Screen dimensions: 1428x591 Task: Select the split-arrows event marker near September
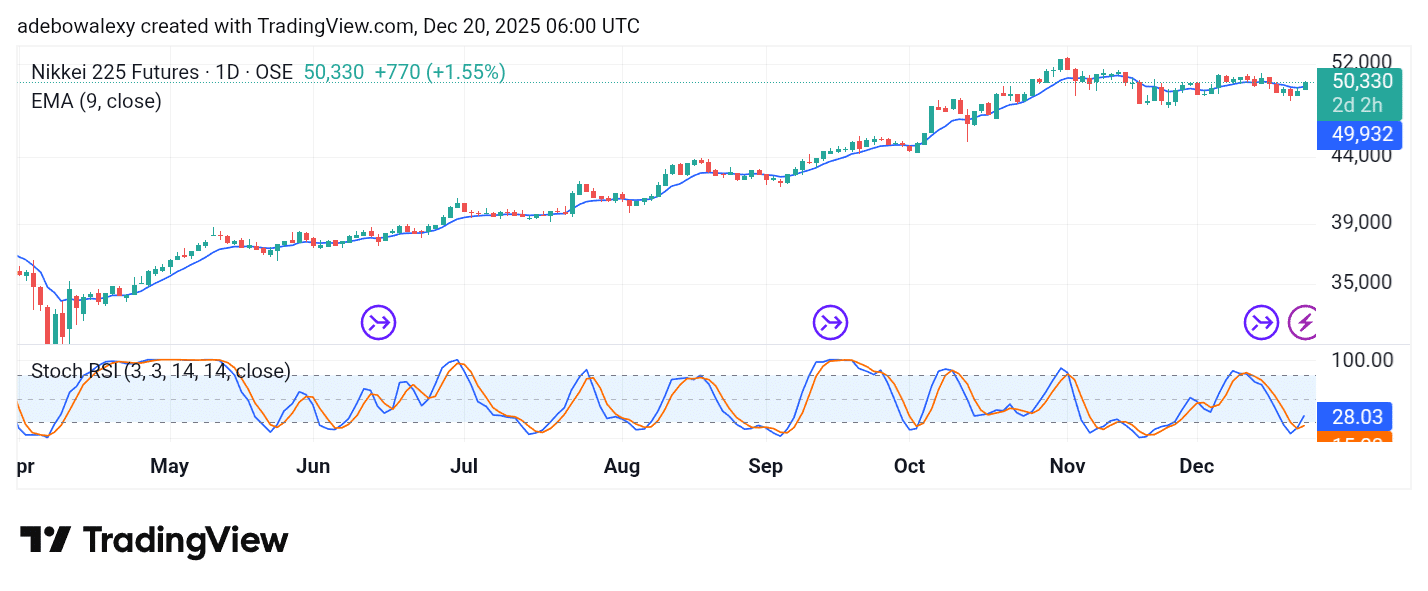click(830, 322)
